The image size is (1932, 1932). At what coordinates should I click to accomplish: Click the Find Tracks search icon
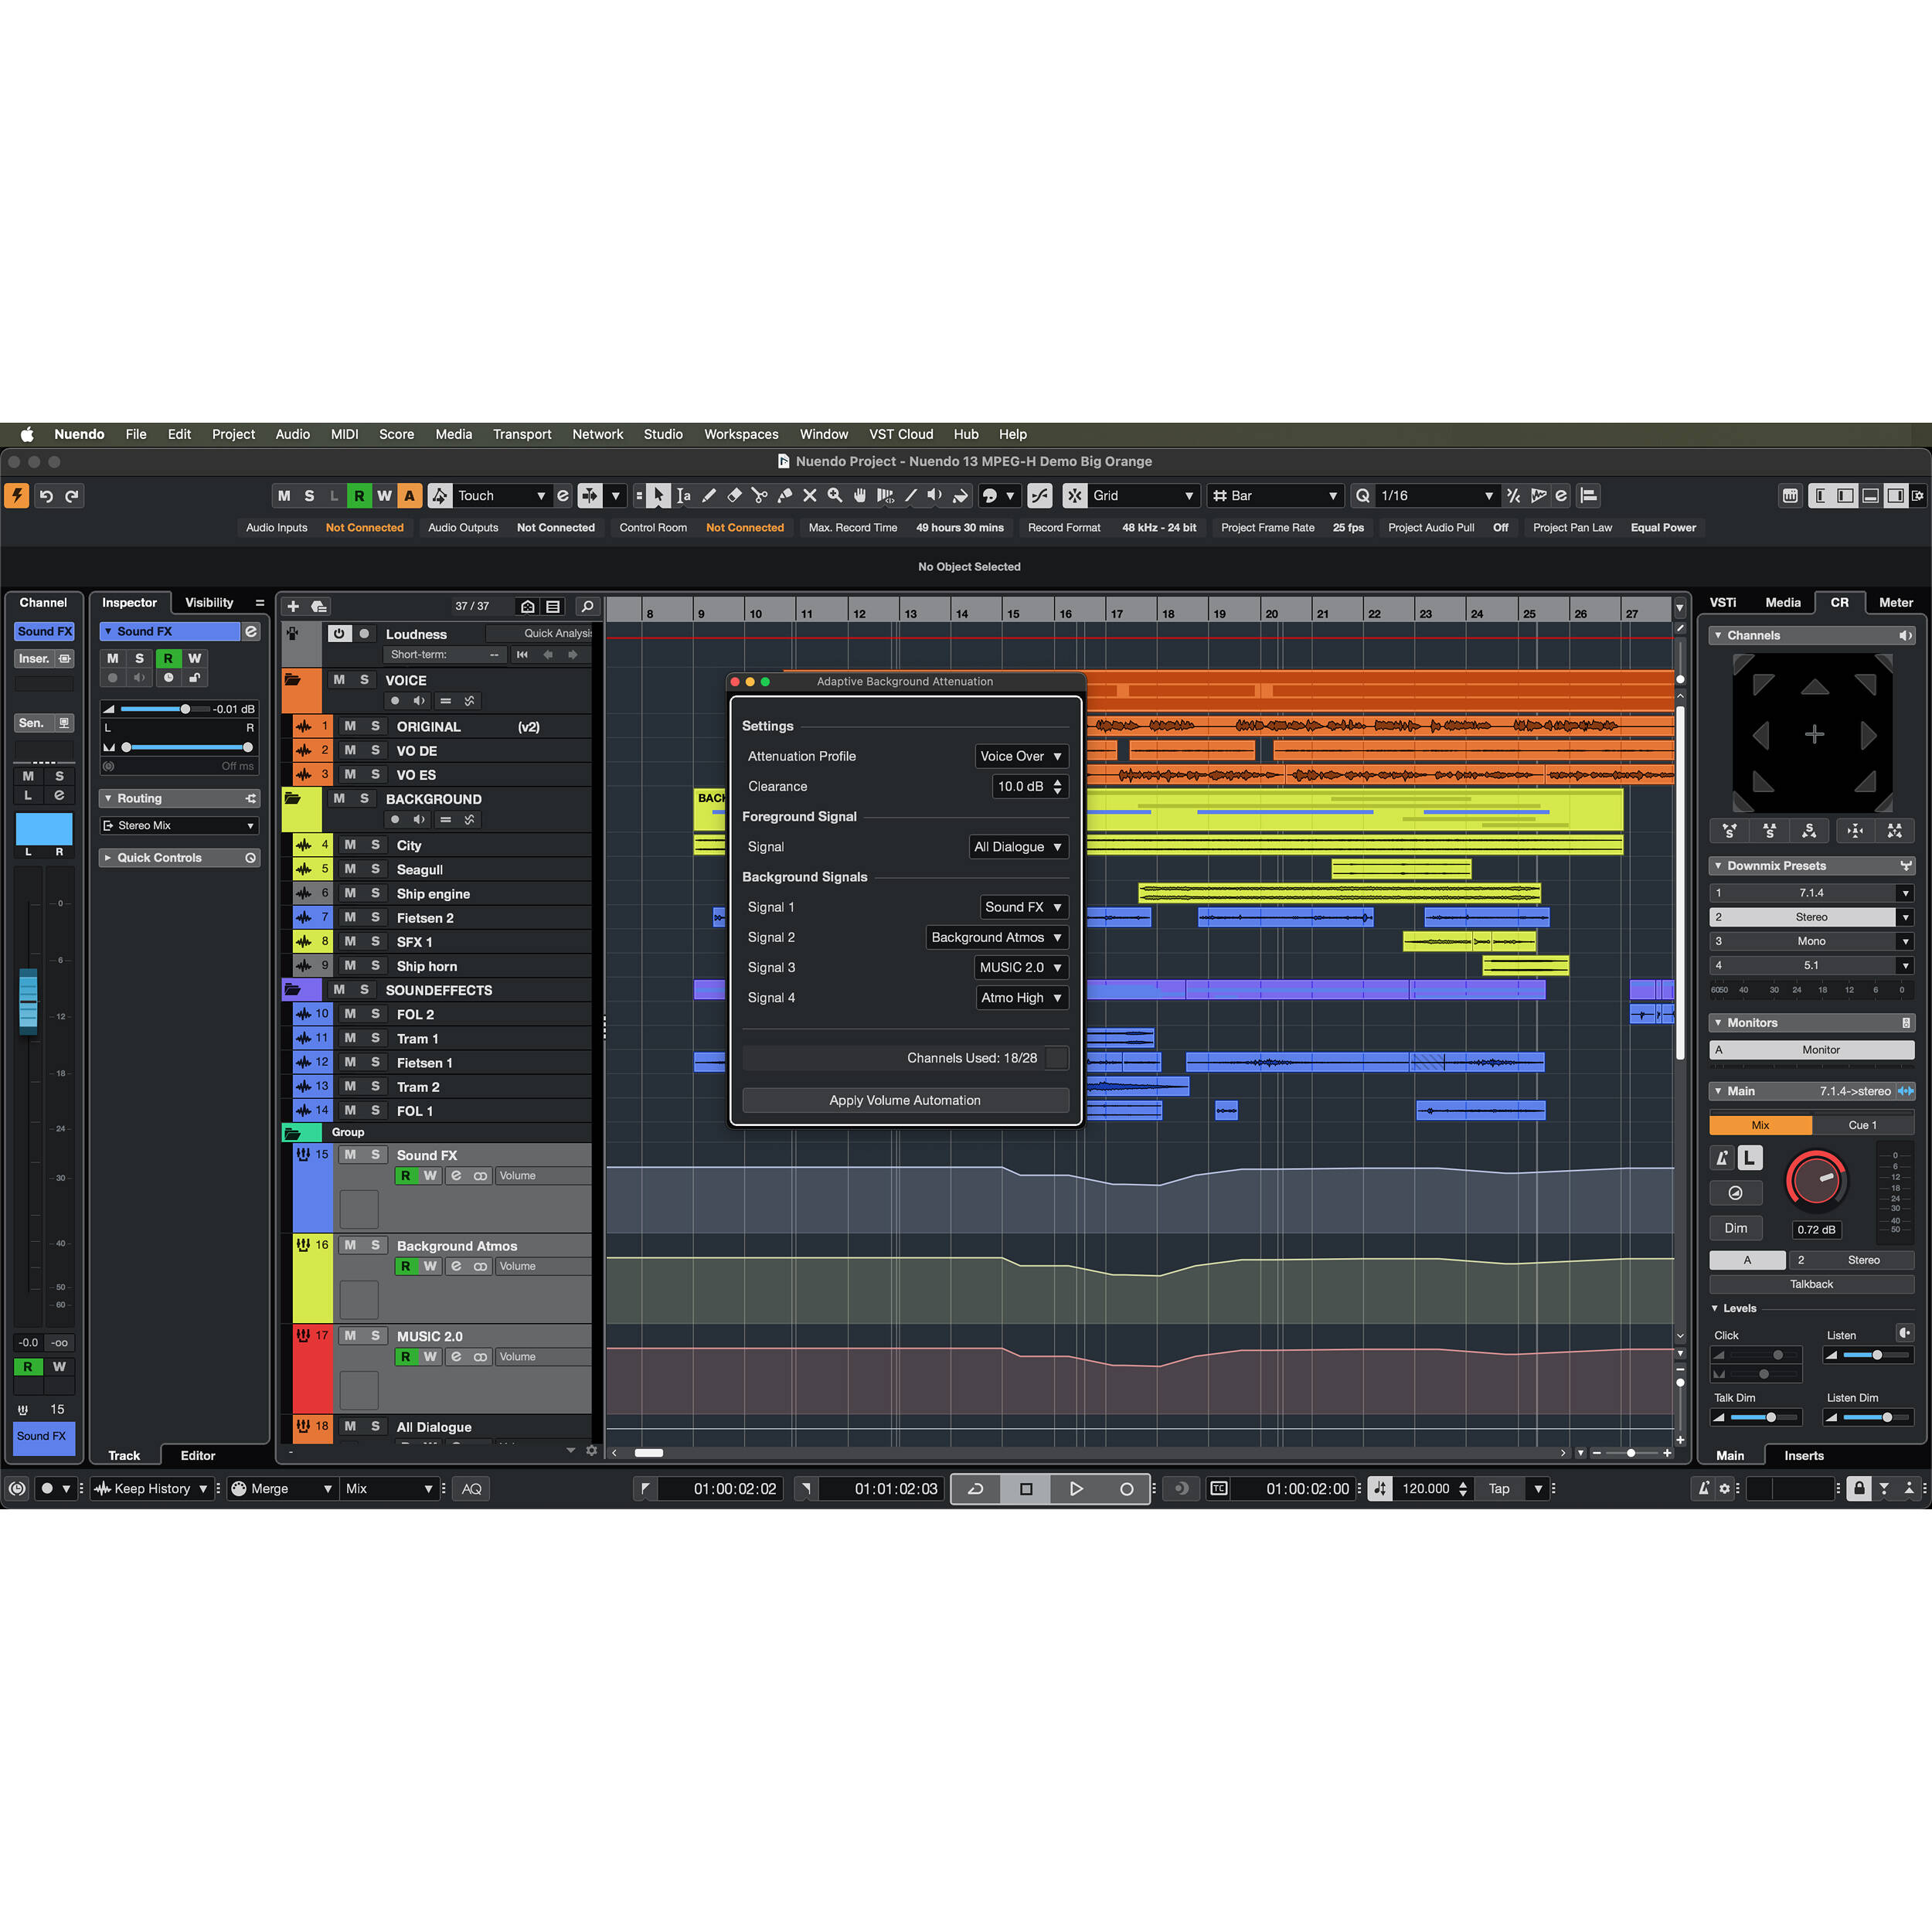tap(588, 606)
